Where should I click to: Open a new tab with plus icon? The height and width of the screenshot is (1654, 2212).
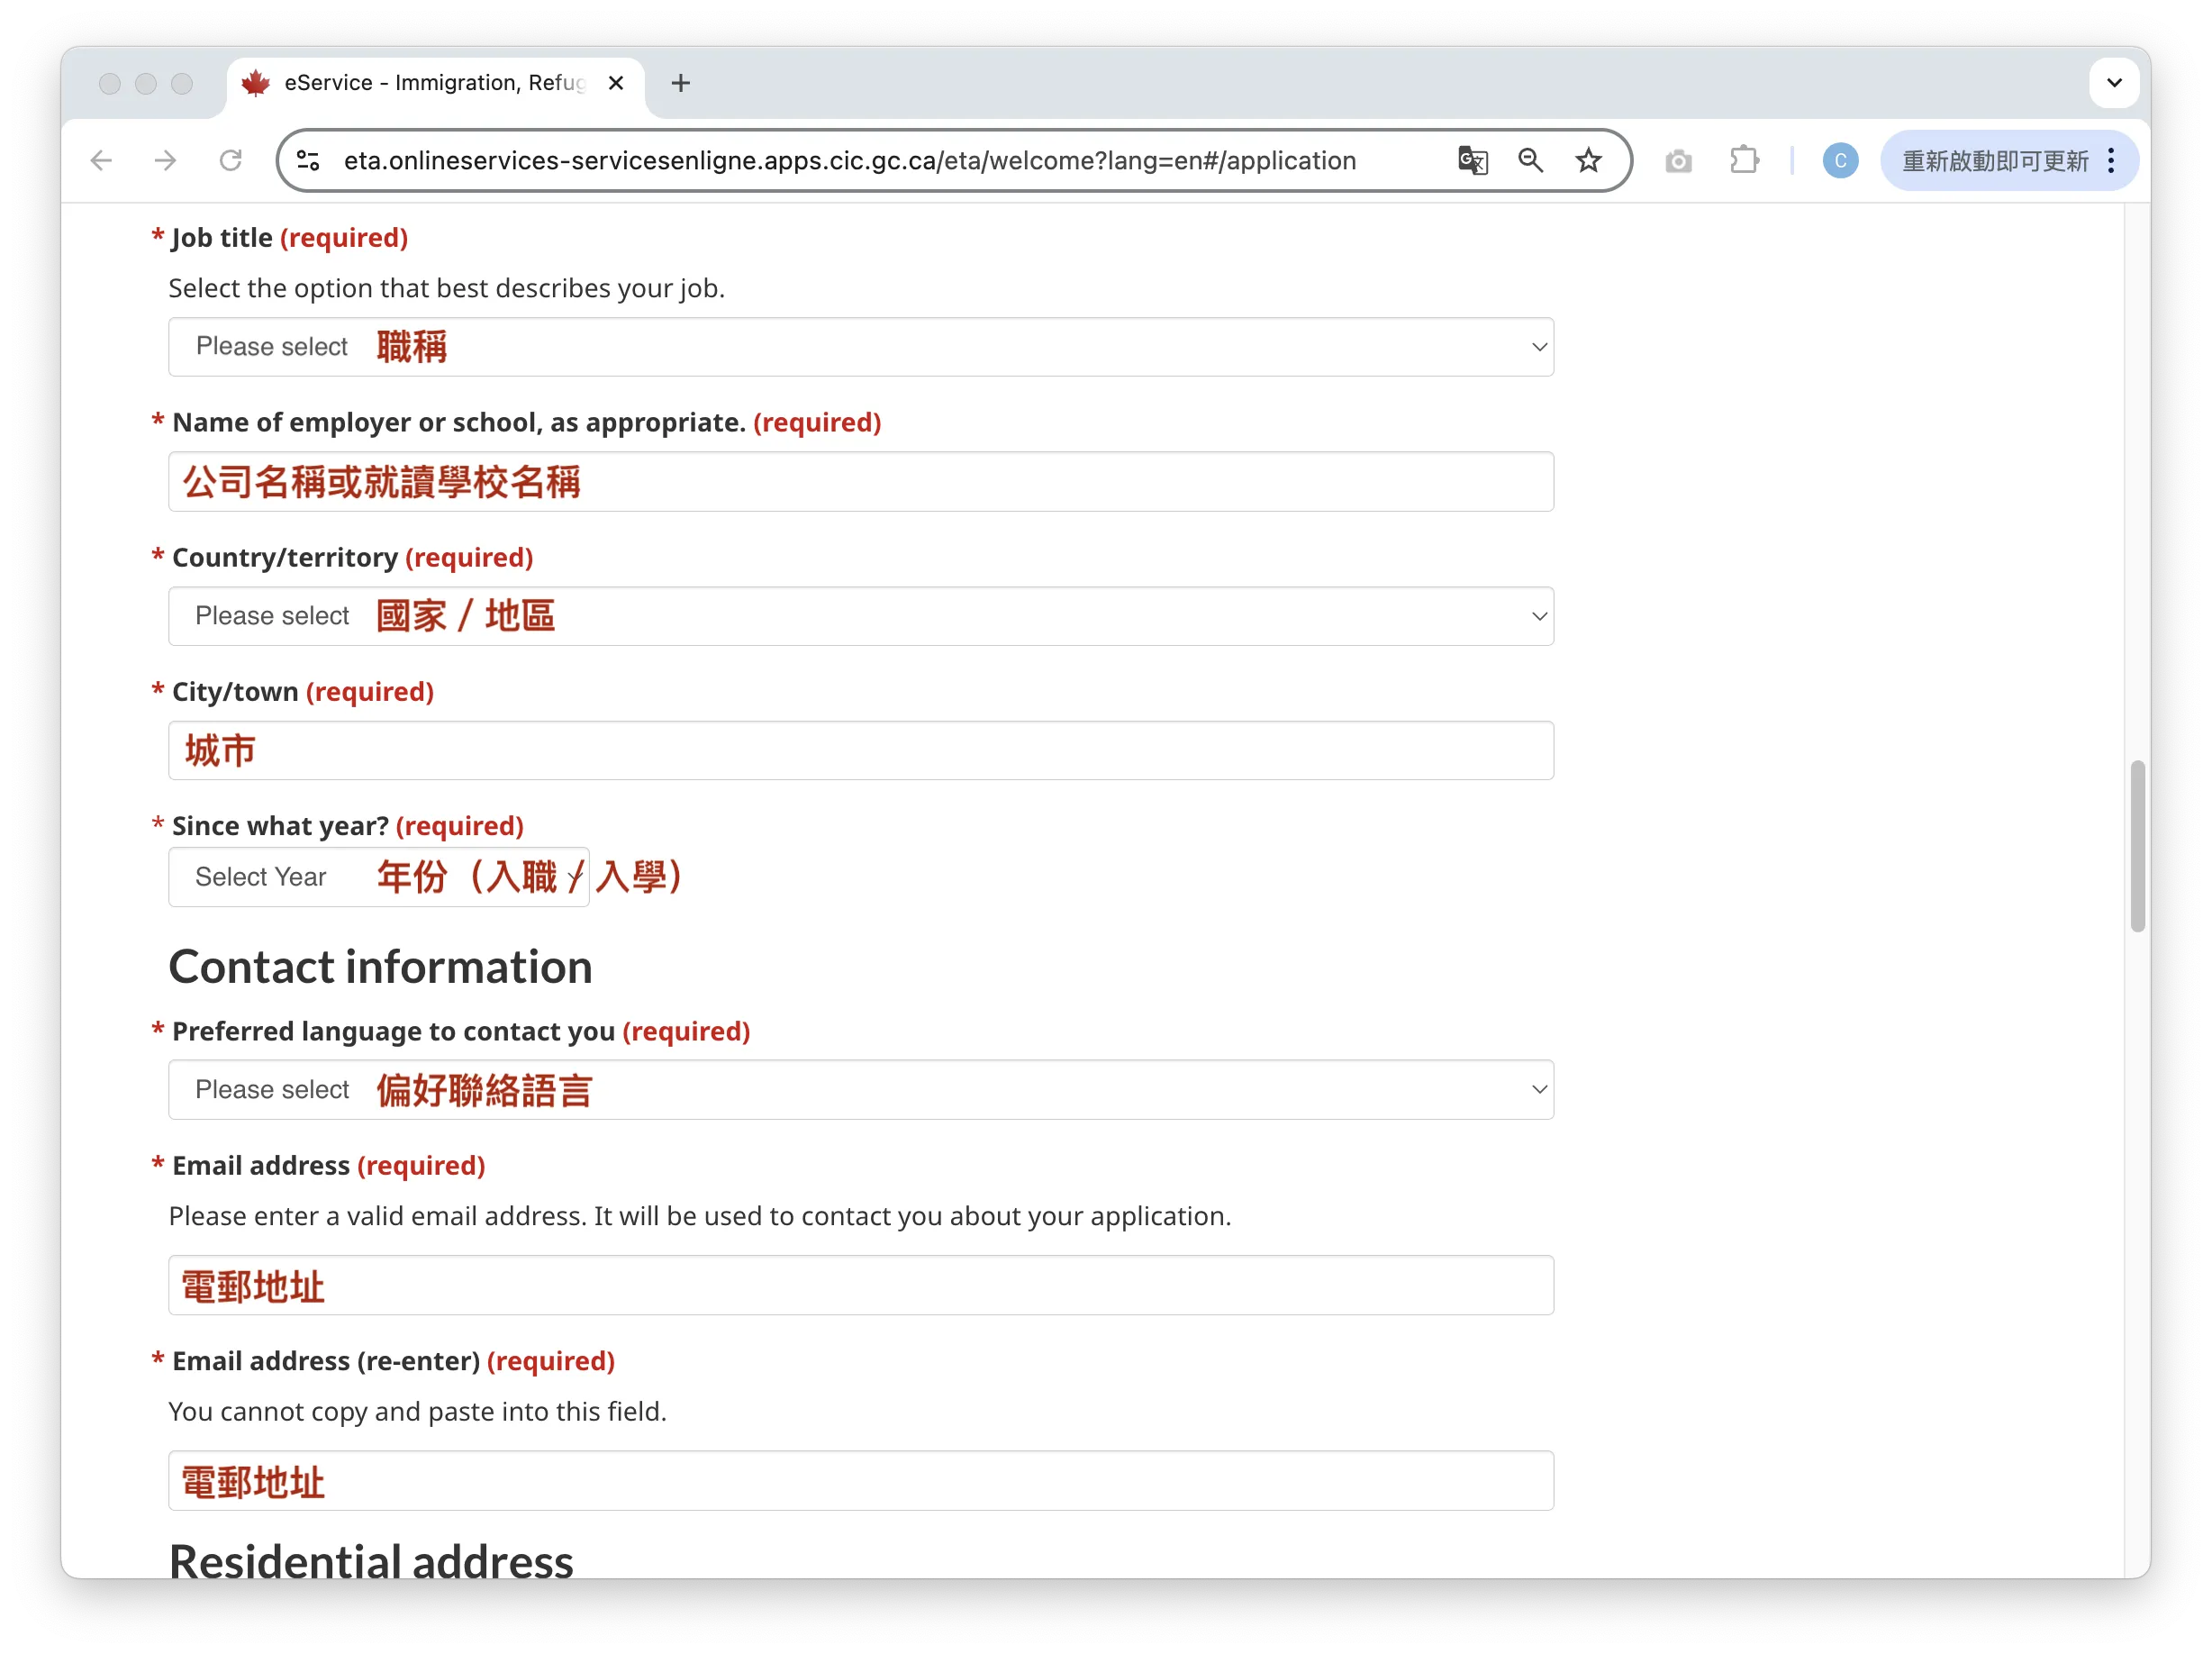[681, 83]
